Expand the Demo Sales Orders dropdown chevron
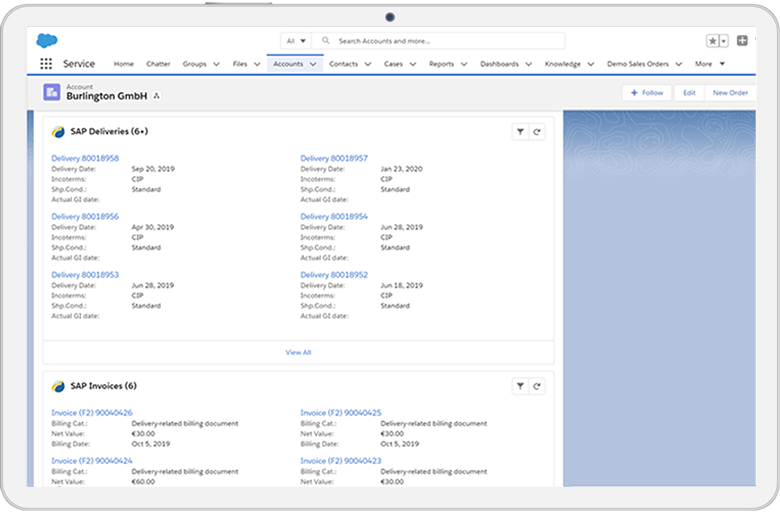This screenshot has height=513, width=780. pyautogui.click(x=679, y=64)
